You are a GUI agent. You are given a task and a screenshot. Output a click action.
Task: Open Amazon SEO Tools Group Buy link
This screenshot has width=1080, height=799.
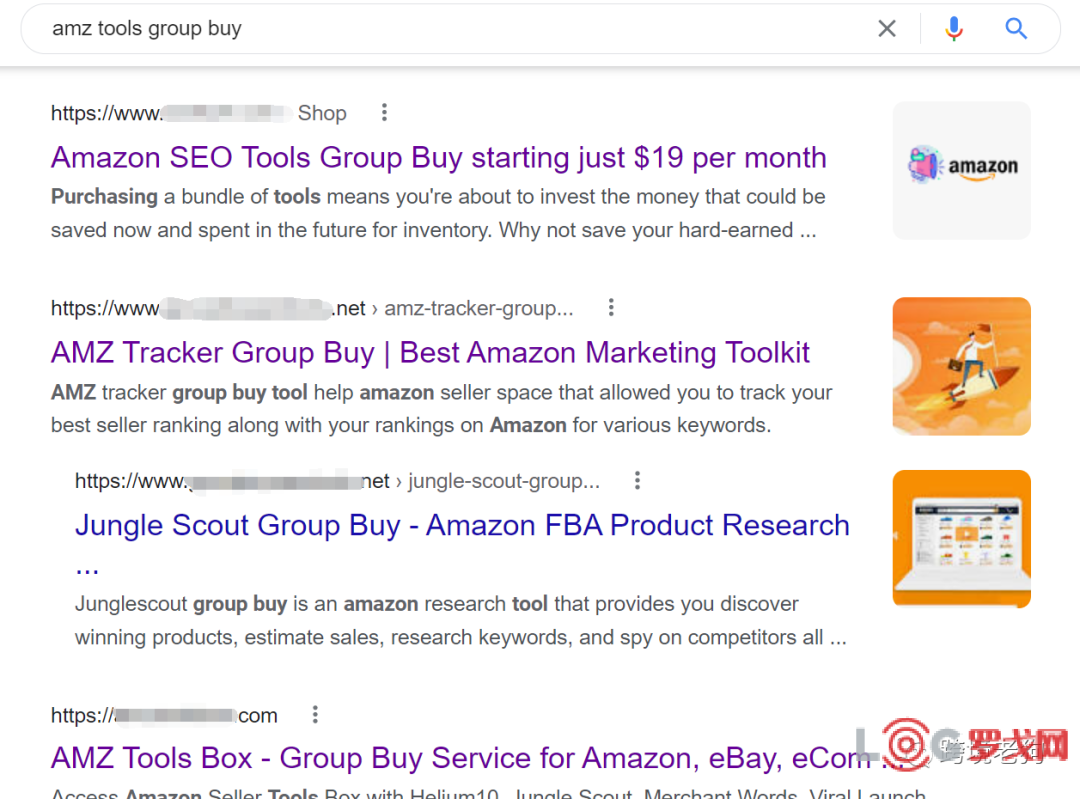pos(438,158)
